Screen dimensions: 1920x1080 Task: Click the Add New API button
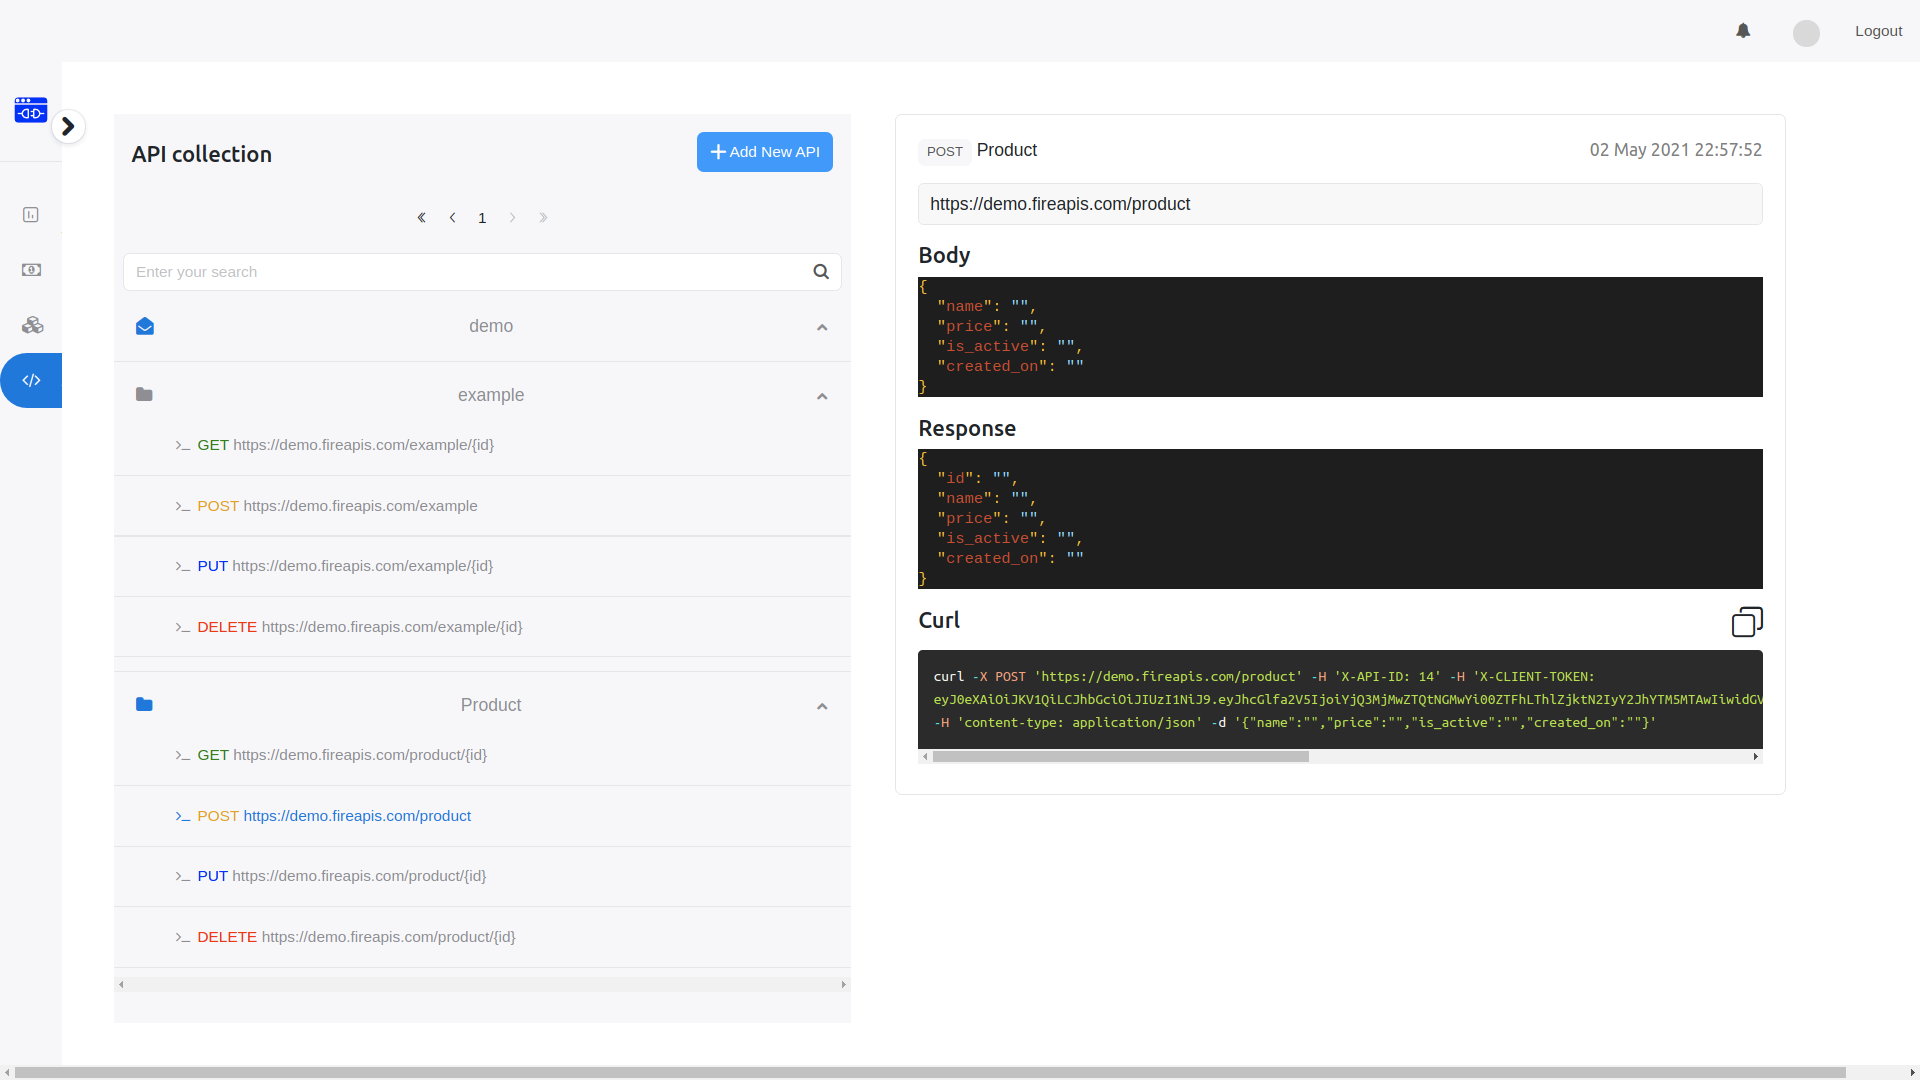(x=764, y=152)
